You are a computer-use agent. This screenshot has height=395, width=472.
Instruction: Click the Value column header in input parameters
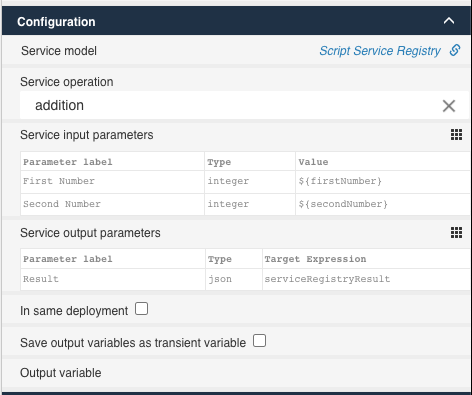[x=383, y=162]
